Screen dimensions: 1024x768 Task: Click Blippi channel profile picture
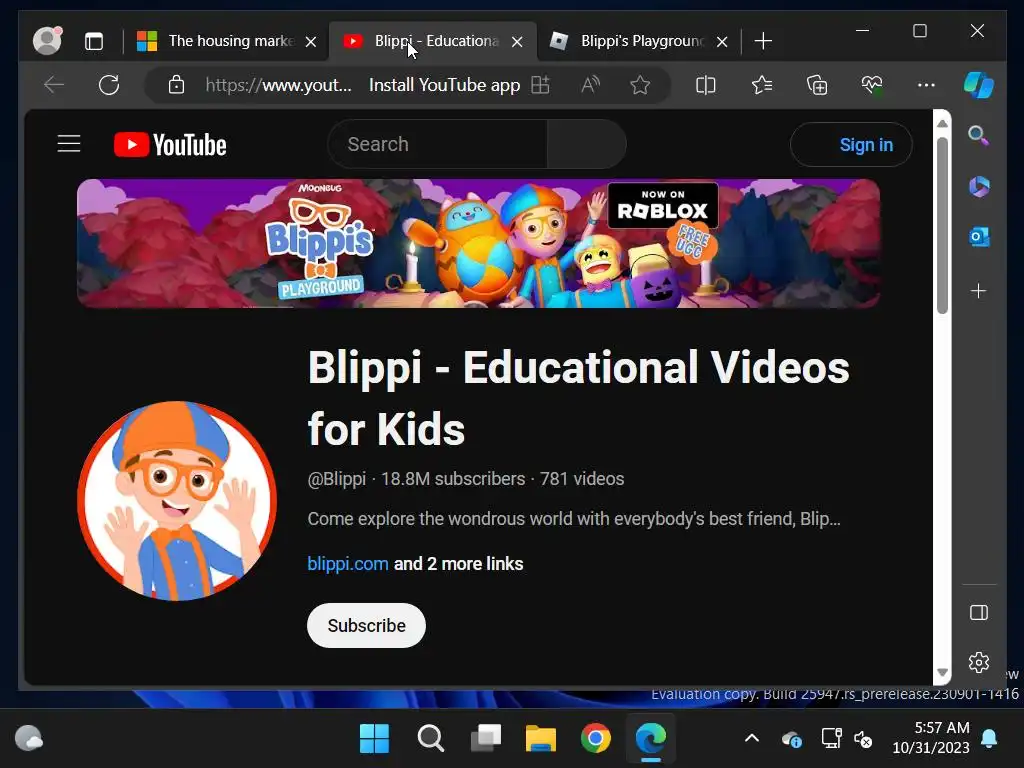[x=176, y=501]
